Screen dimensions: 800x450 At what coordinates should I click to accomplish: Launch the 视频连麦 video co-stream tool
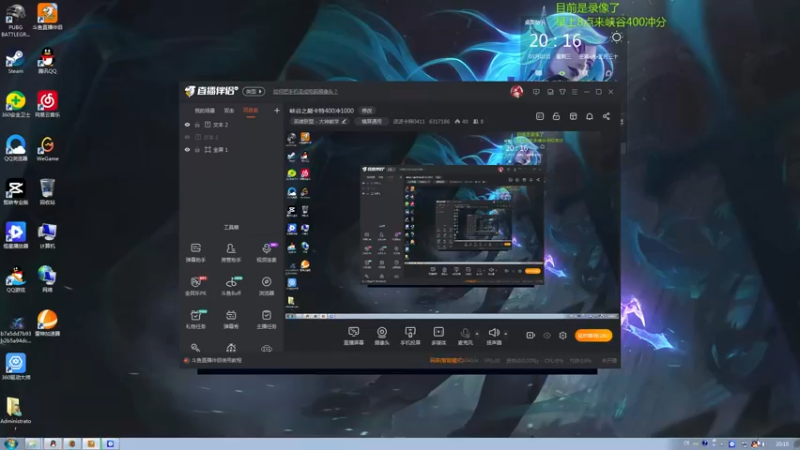[x=266, y=252]
